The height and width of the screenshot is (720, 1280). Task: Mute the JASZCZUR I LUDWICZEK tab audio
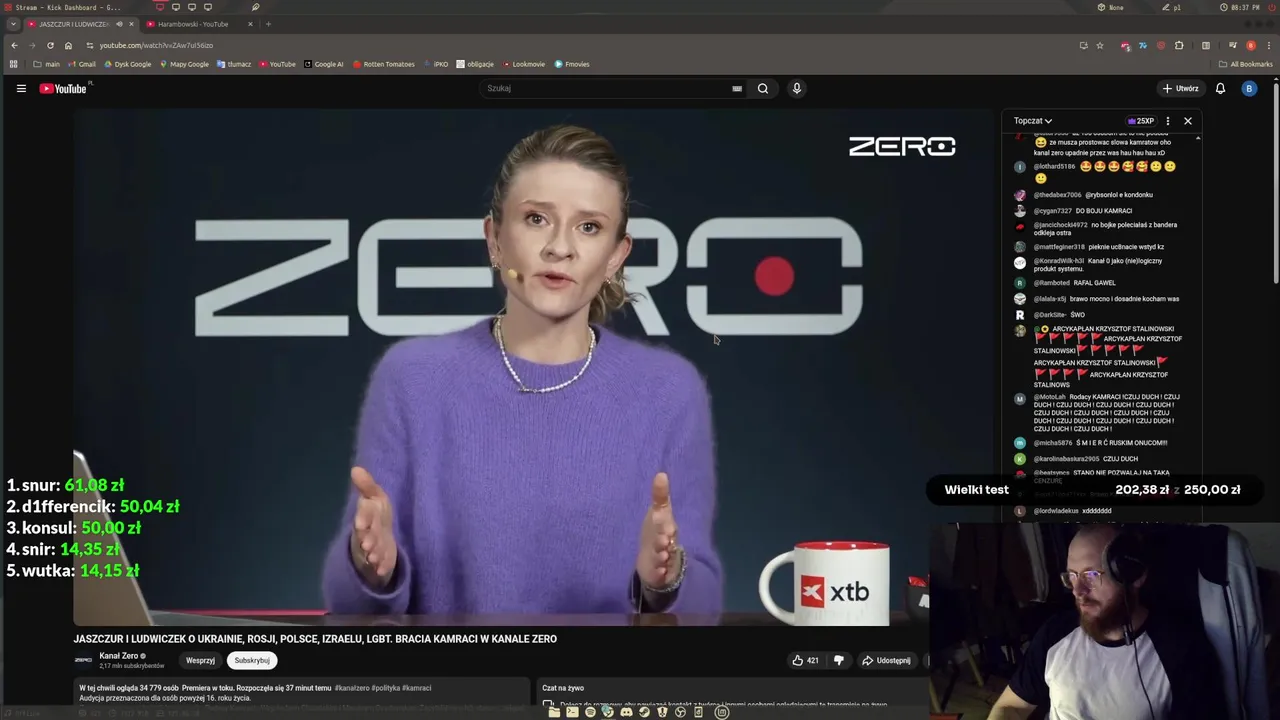tap(119, 24)
